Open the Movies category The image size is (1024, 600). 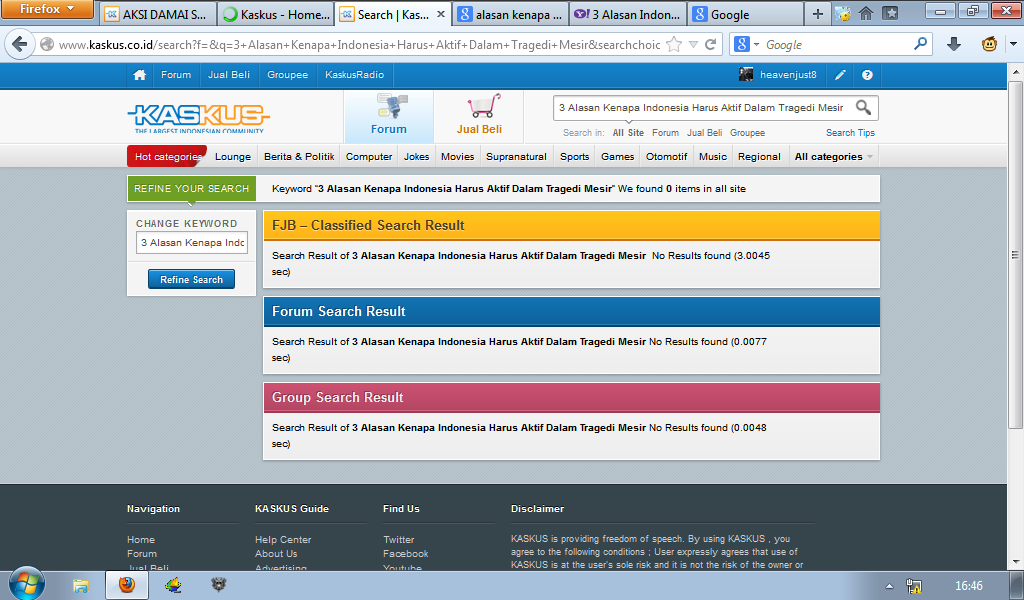click(457, 157)
